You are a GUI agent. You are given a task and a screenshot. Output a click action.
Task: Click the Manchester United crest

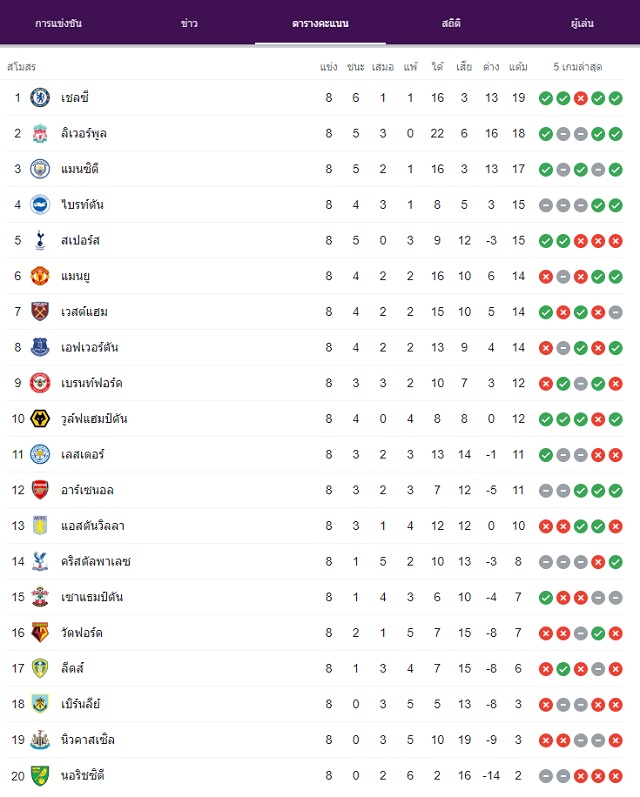point(40,276)
